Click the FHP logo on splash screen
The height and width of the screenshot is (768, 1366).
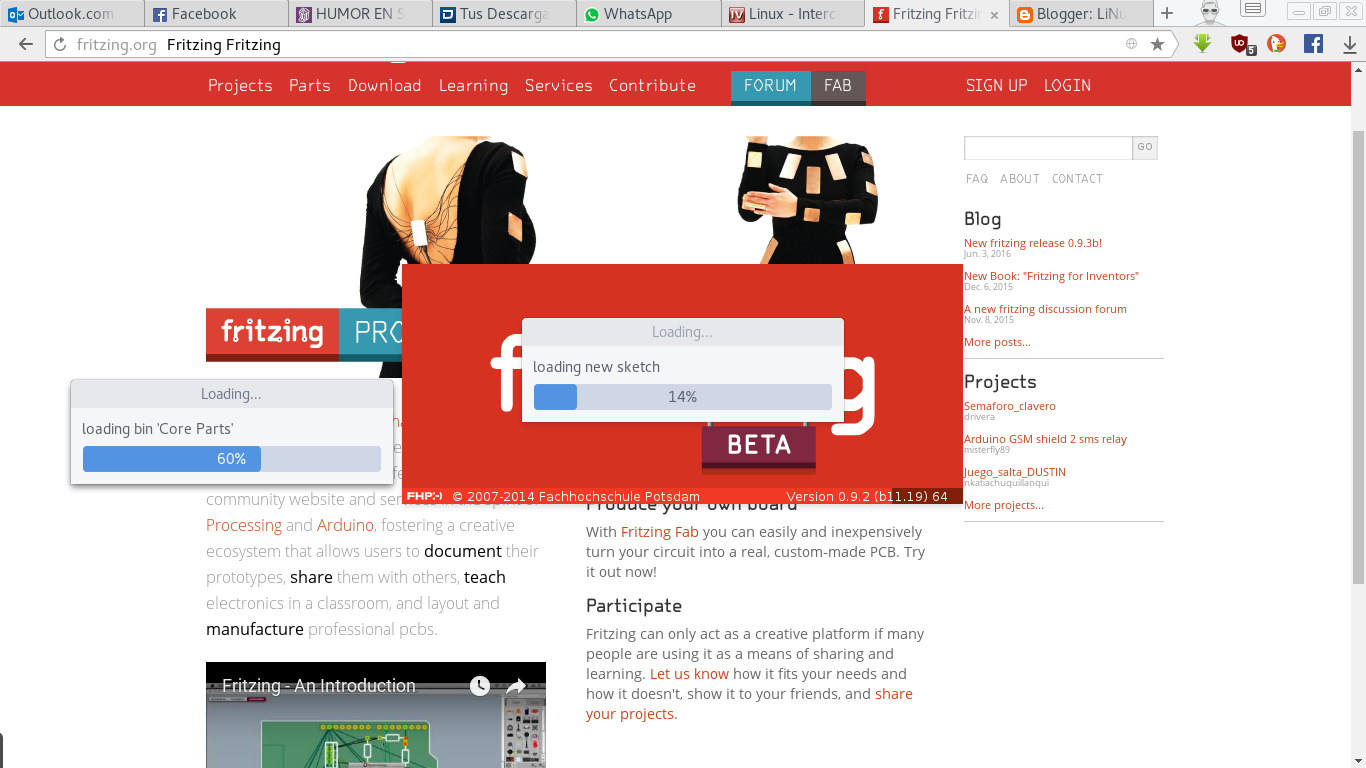[424, 496]
